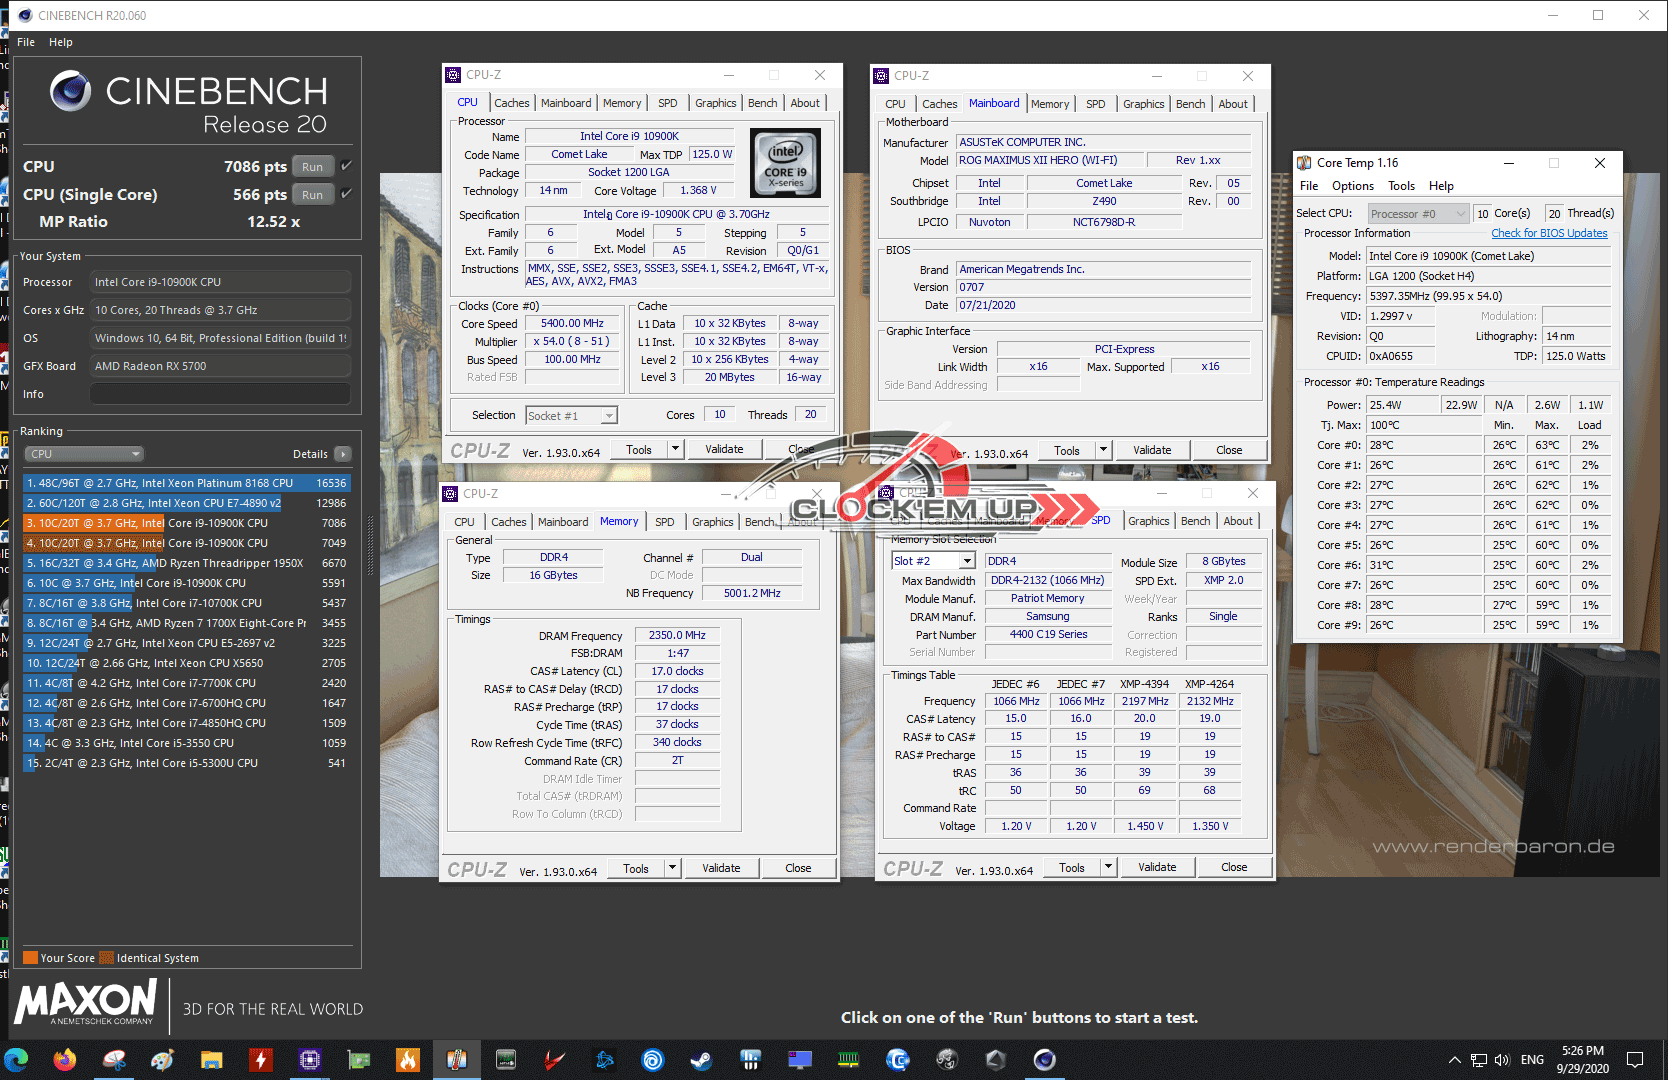The image size is (1668, 1080).
Task: Click the Microsoft Edge taskbar icon
Action: pyautogui.click(x=16, y=1059)
